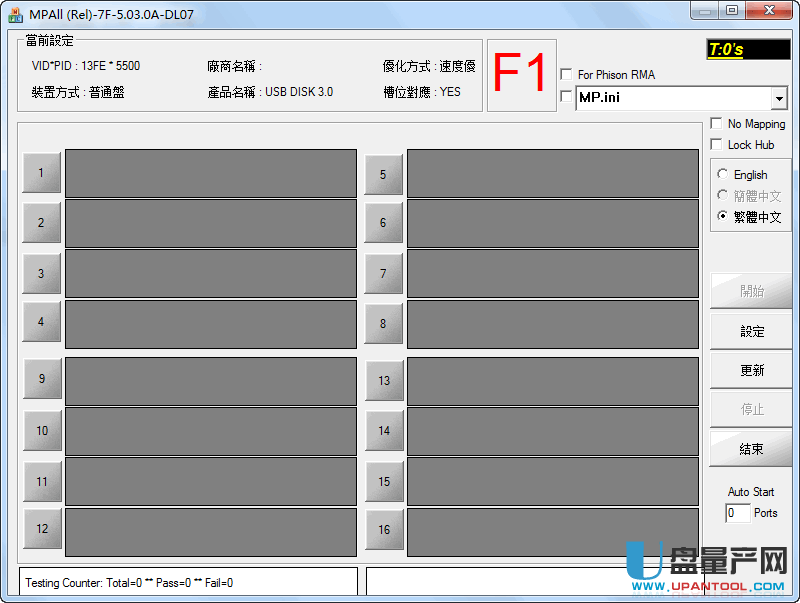Click port slot button 12
This screenshot has width=800, height=603.
click(x=41, y=529)
